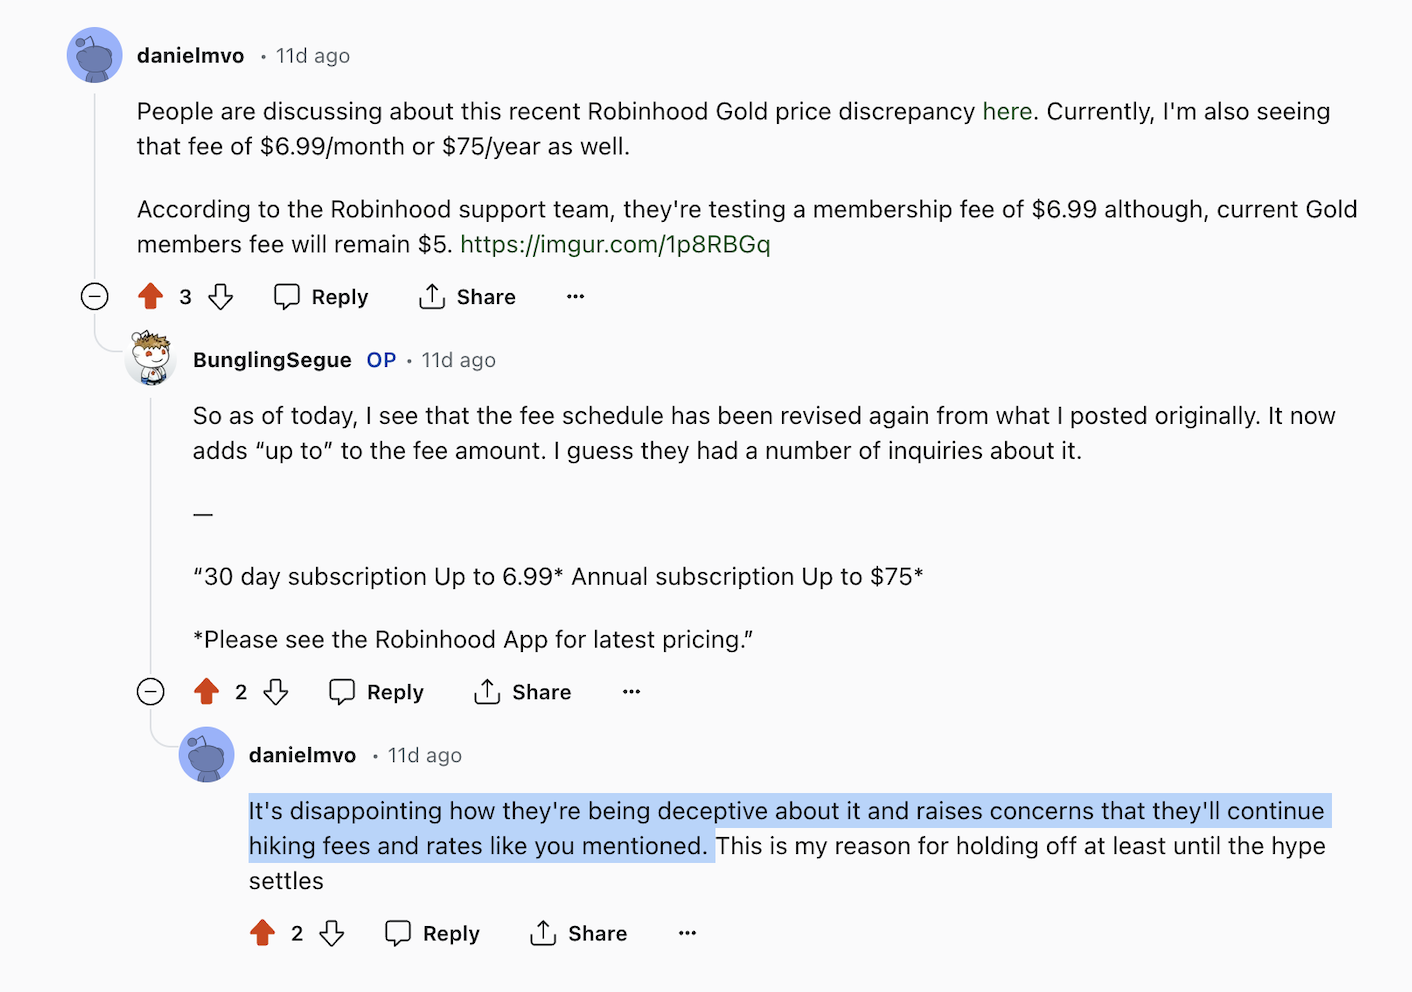Viewport: 1412px width, 992px height.
Task: Share danielmvo's top comment
Action: [467, 297]
